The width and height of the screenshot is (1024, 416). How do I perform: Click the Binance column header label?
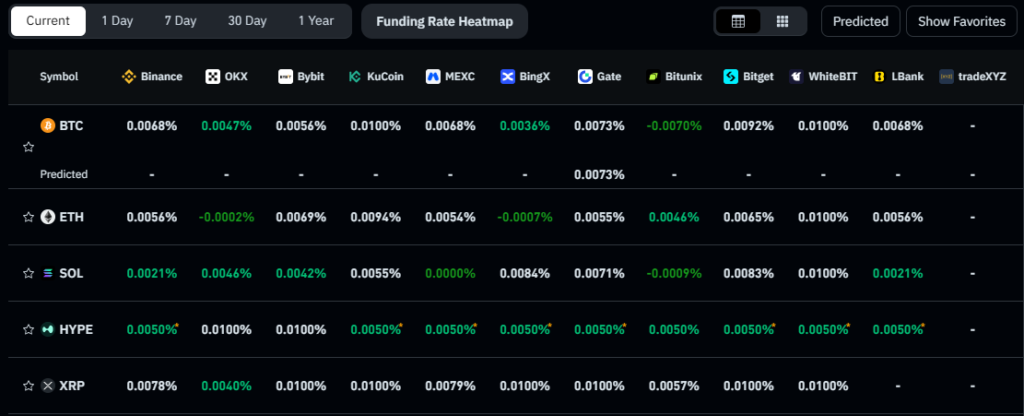coord(161,76)
